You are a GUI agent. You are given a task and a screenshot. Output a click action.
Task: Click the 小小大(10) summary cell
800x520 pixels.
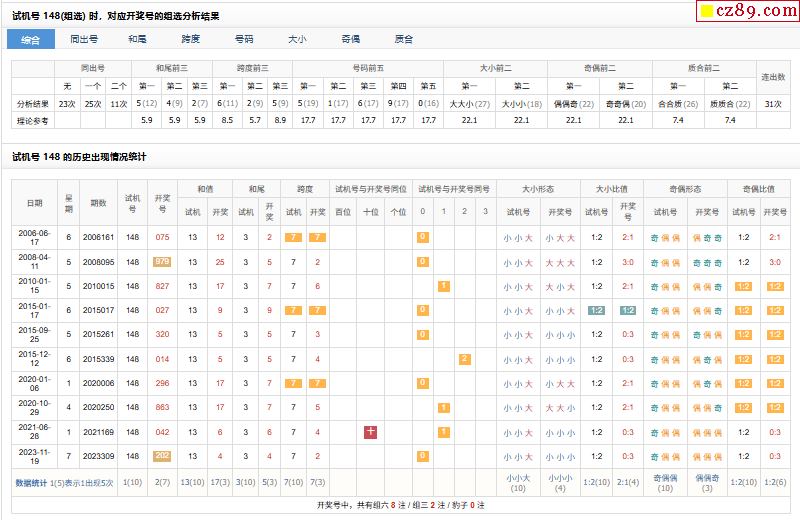click(518, 483)
